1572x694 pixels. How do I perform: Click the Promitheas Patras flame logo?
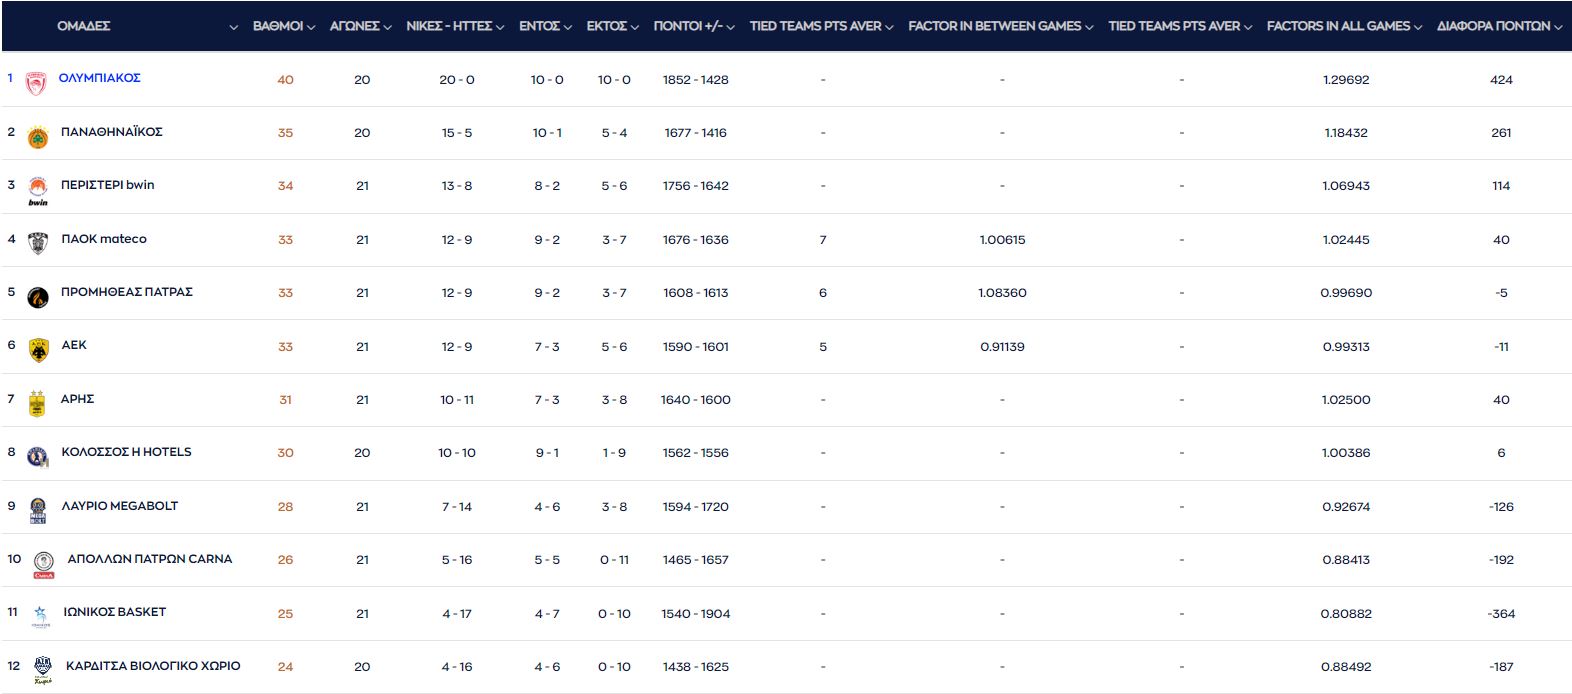[37, 297]
